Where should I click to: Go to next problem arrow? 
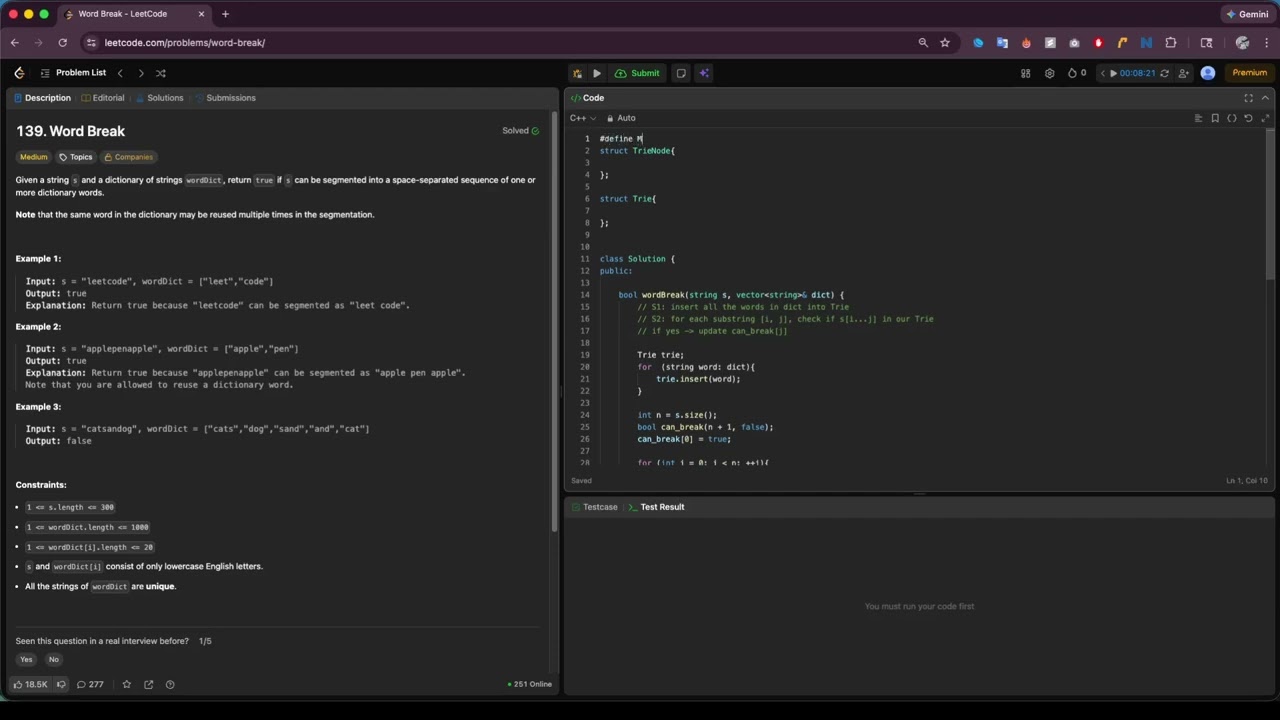click(x=141, y=73)
